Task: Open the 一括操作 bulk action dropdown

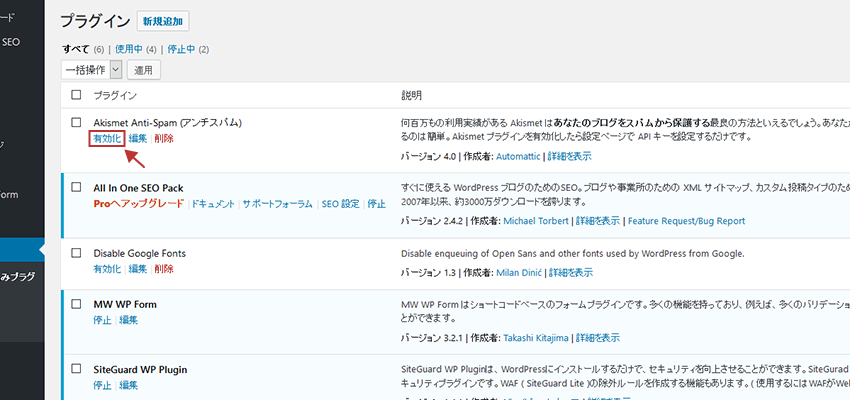Action: tap(92, 69)
